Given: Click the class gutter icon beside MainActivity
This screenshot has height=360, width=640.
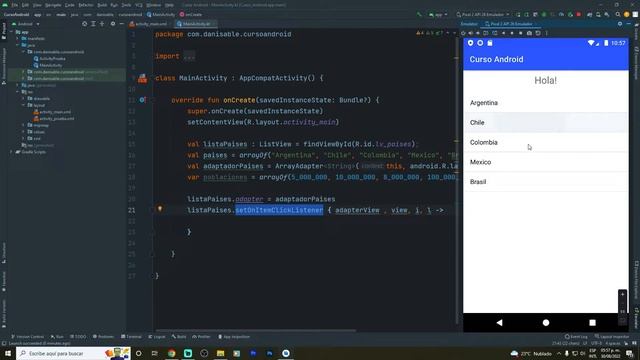Looking at the screenshot, I should pos(142,78).
